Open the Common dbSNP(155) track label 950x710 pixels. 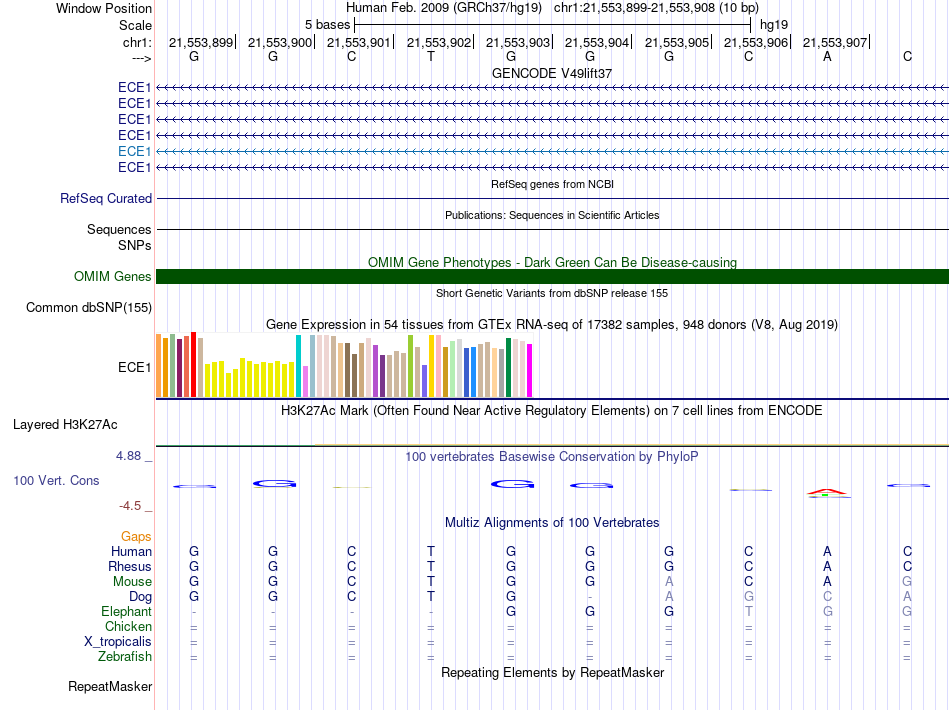88,308
